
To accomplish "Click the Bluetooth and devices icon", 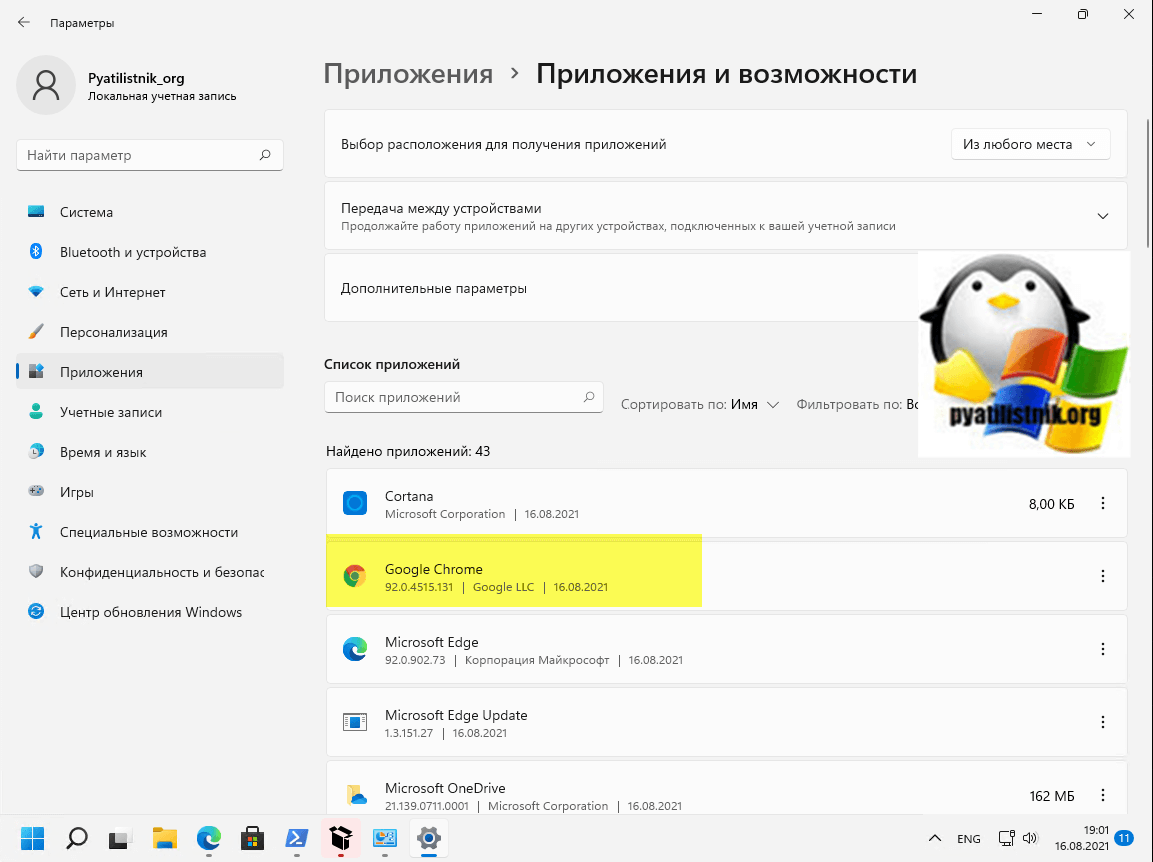I will coord(36,252).
